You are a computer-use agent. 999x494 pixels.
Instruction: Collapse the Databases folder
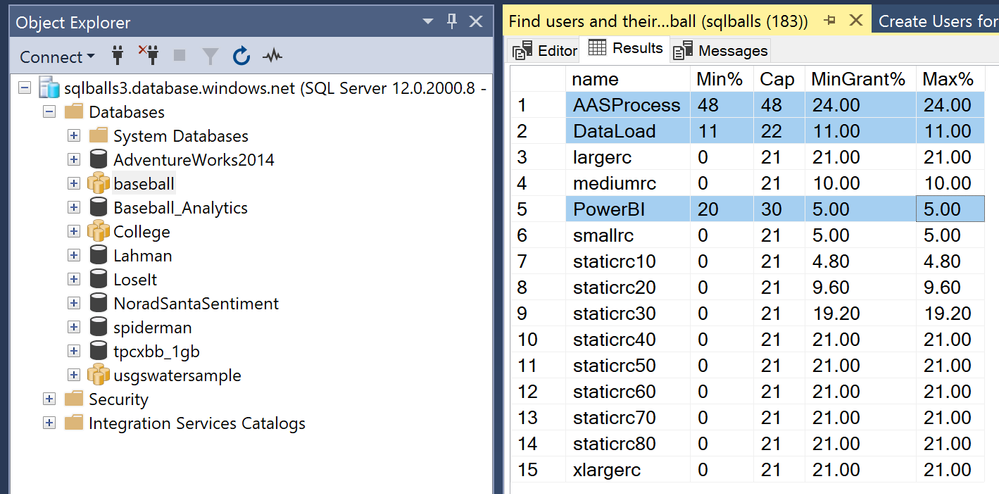[49, 112]
